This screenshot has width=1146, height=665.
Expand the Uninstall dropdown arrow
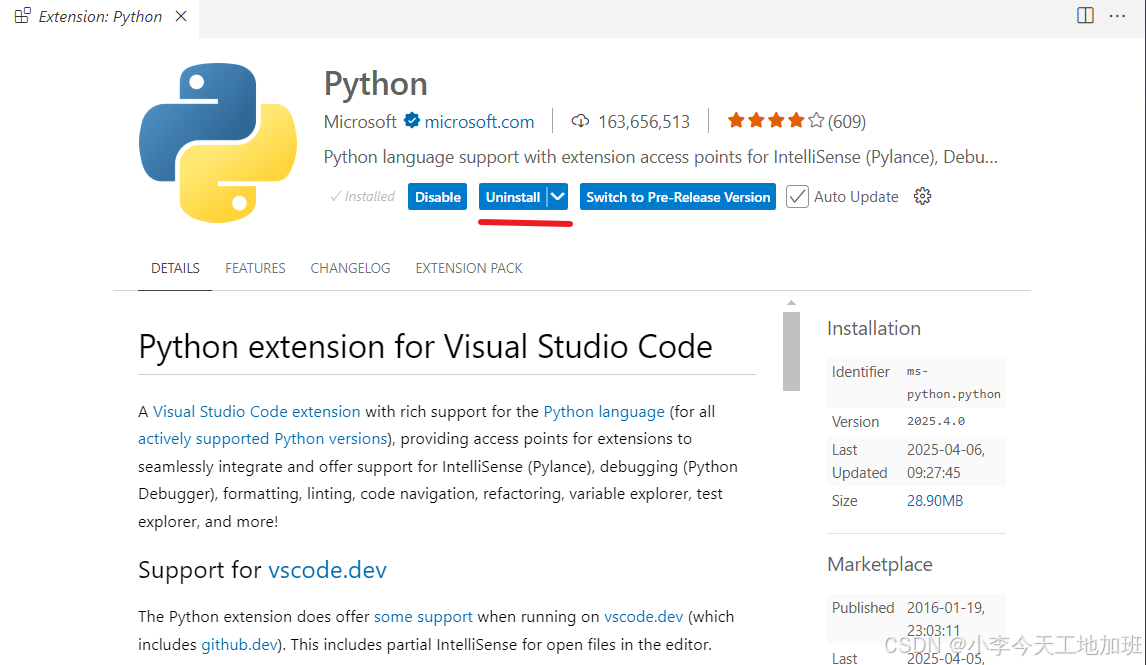click(x=558, y=197)
